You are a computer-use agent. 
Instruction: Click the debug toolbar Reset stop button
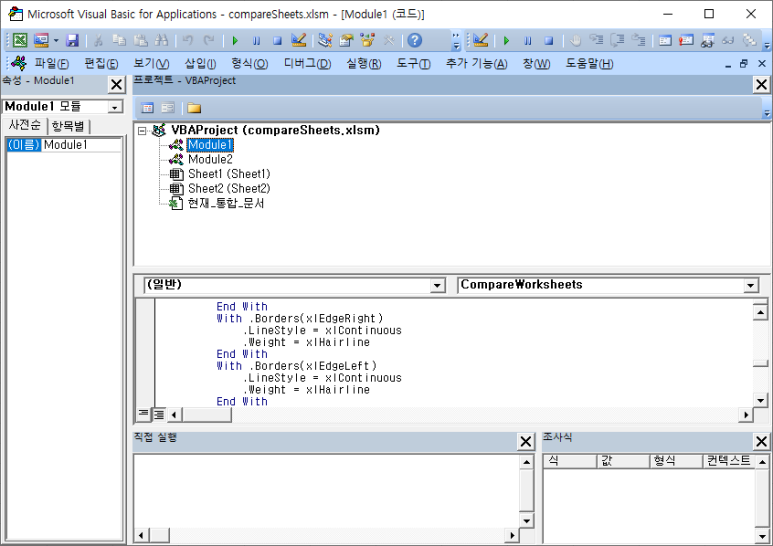point(549,41)
